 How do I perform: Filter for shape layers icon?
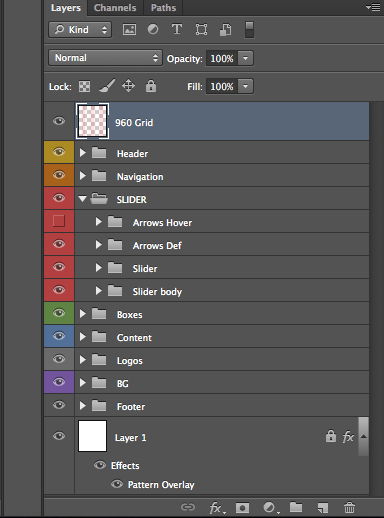pos(201,30)
